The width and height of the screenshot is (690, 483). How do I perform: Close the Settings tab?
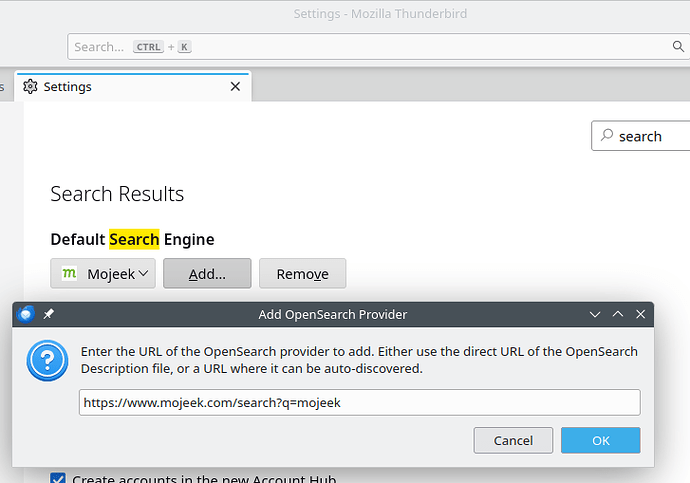point(235,87)
